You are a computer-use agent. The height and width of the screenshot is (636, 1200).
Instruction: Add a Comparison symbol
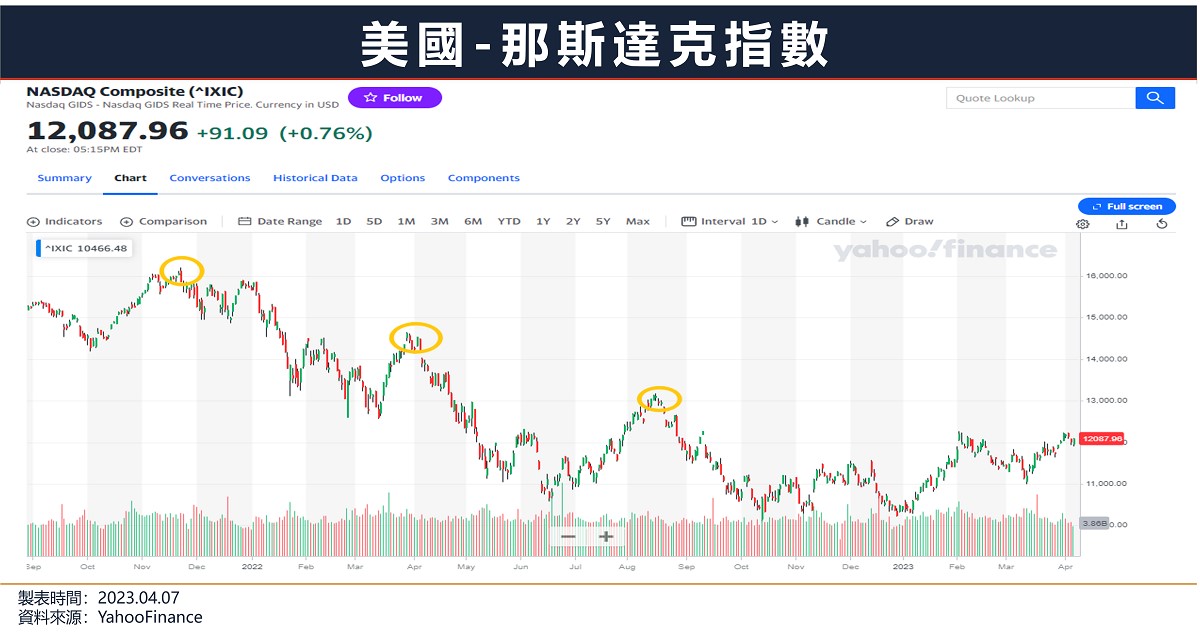coord(163,222)
